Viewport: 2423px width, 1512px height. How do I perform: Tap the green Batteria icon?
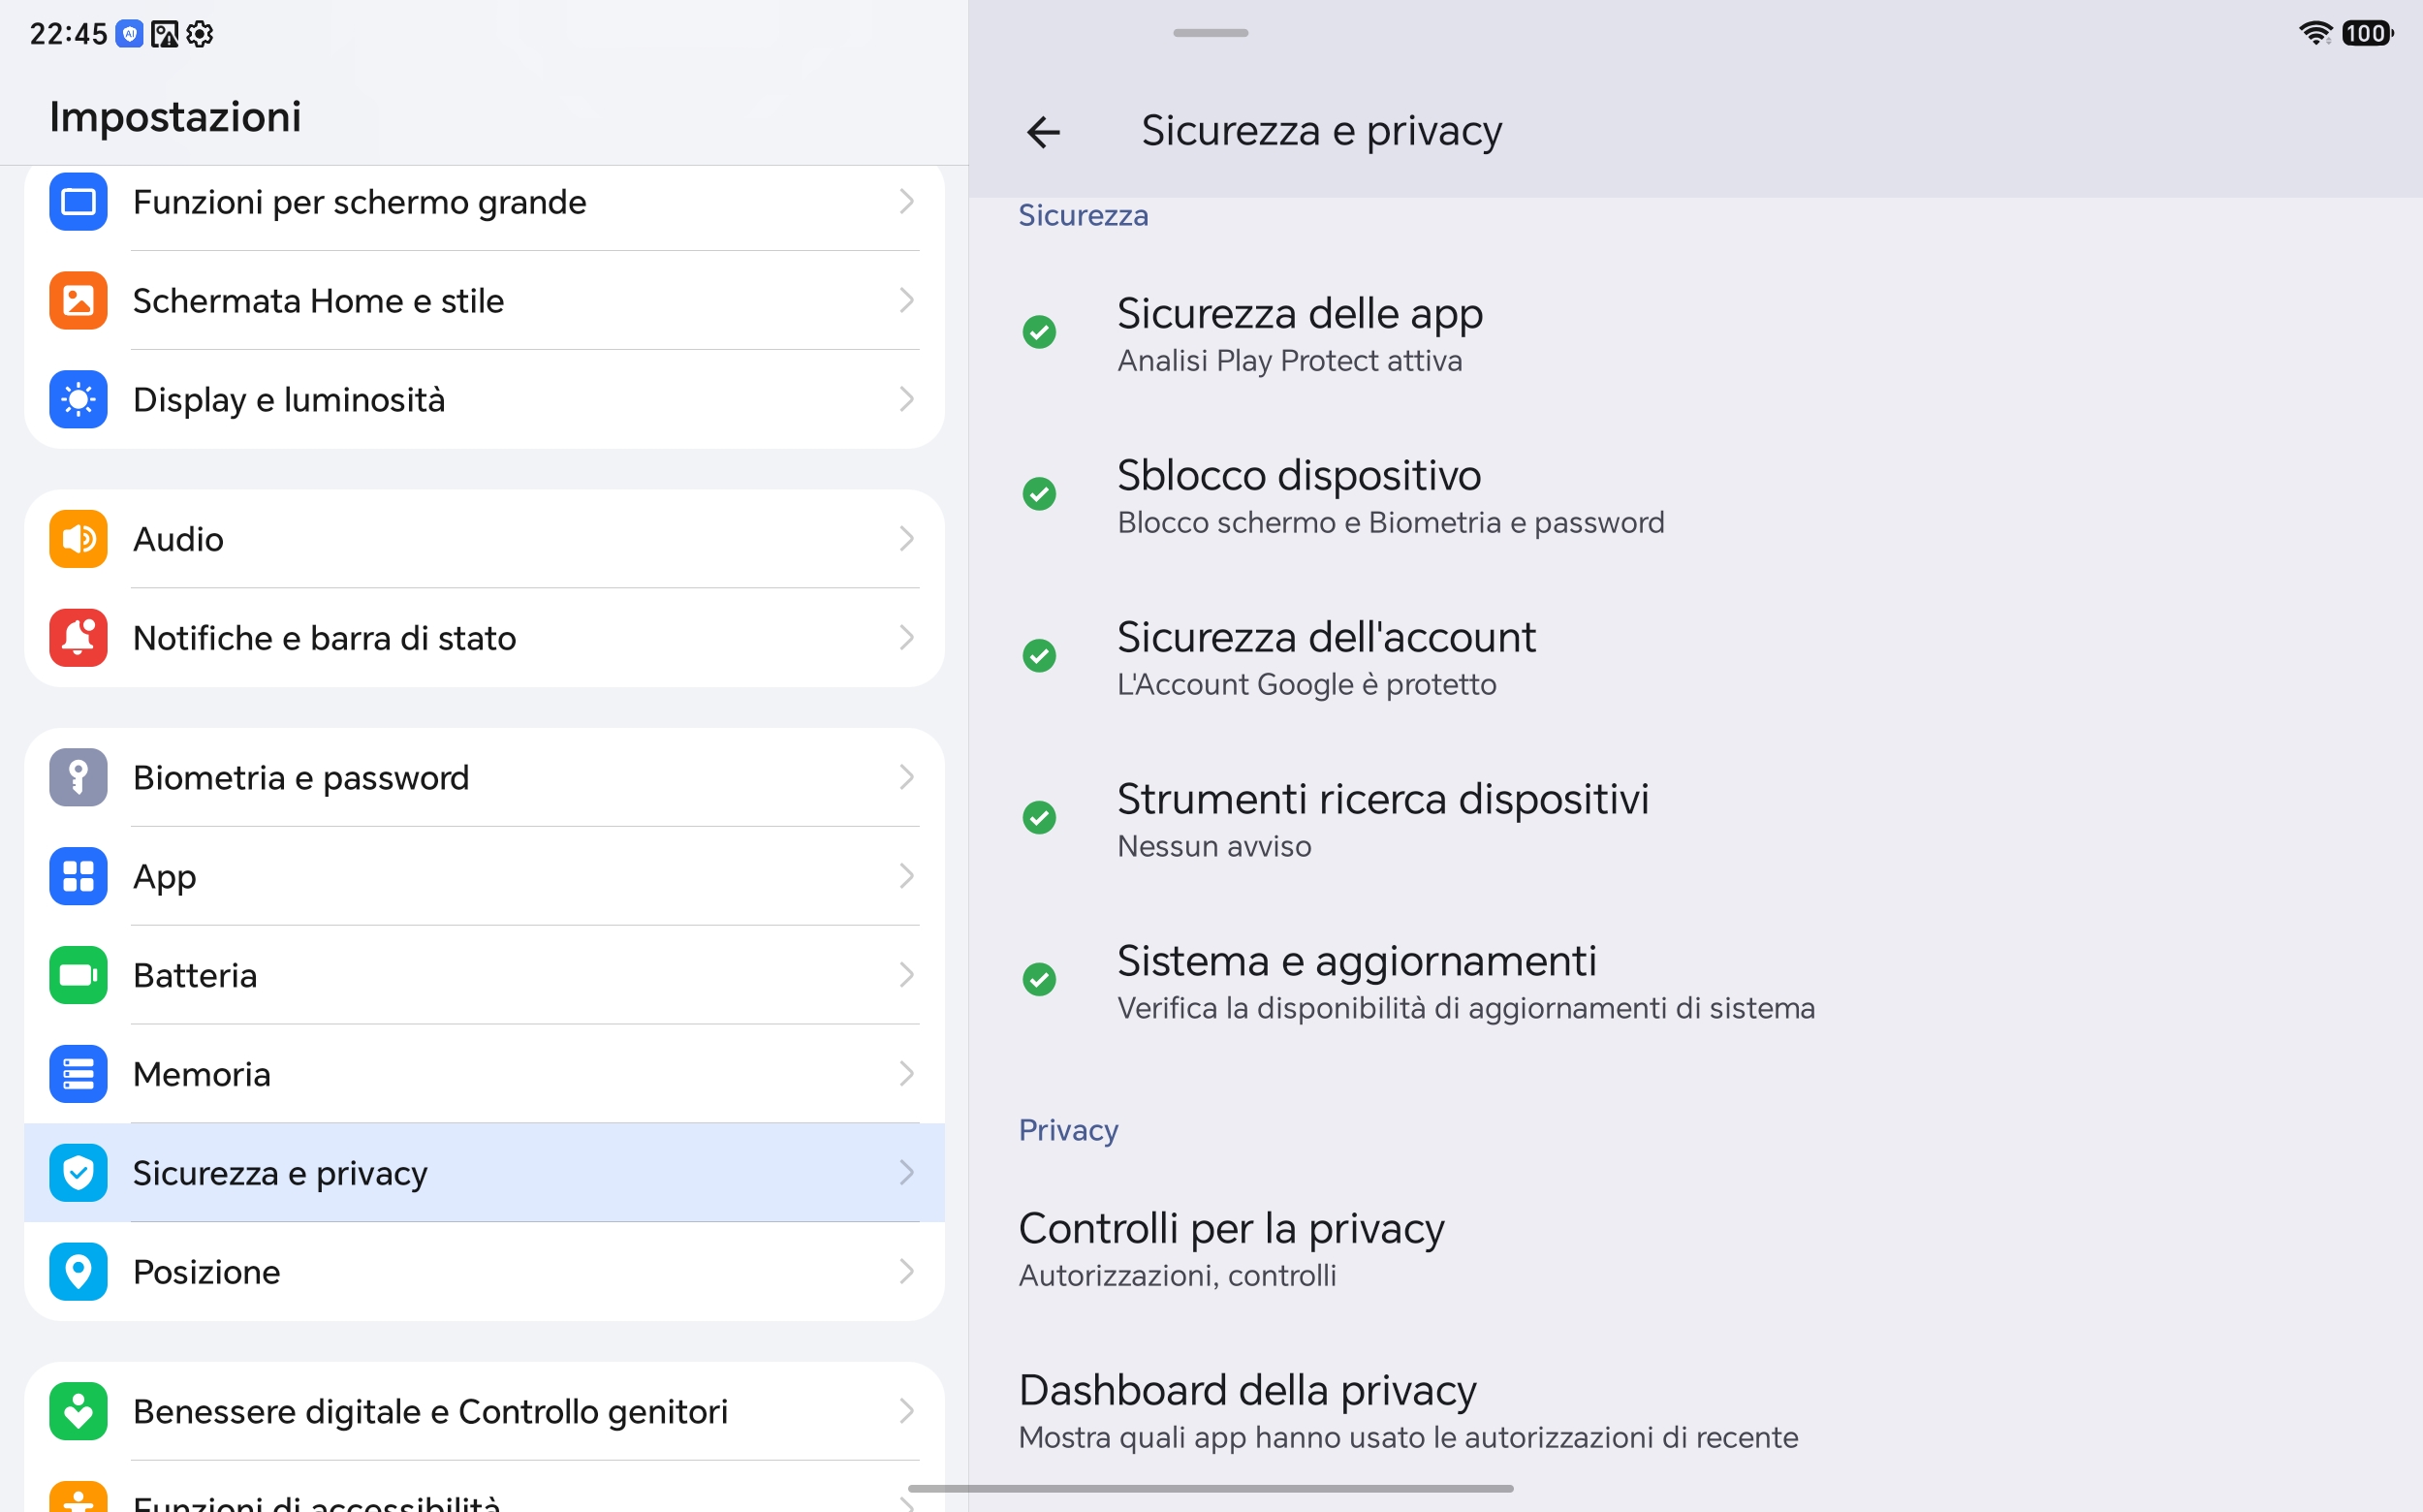pyautogui.click(x=78, y=975)
